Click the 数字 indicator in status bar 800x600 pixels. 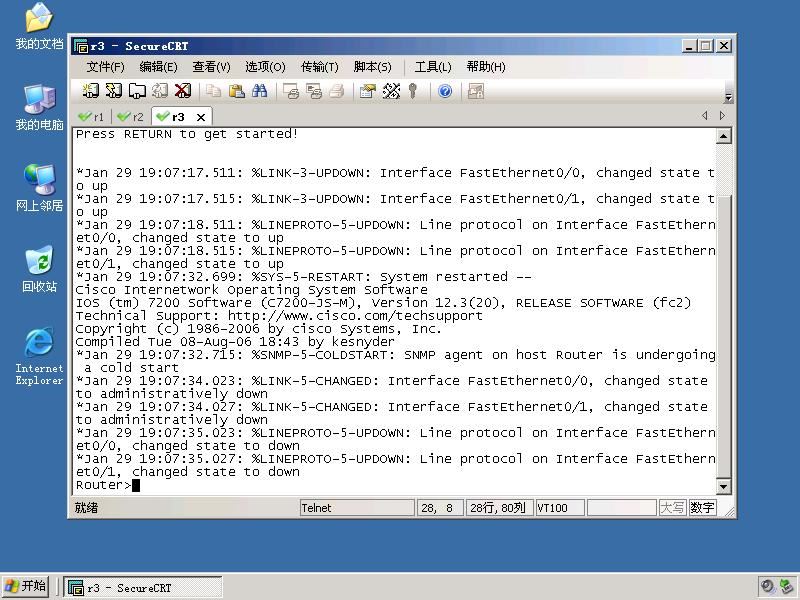point(702,508)
